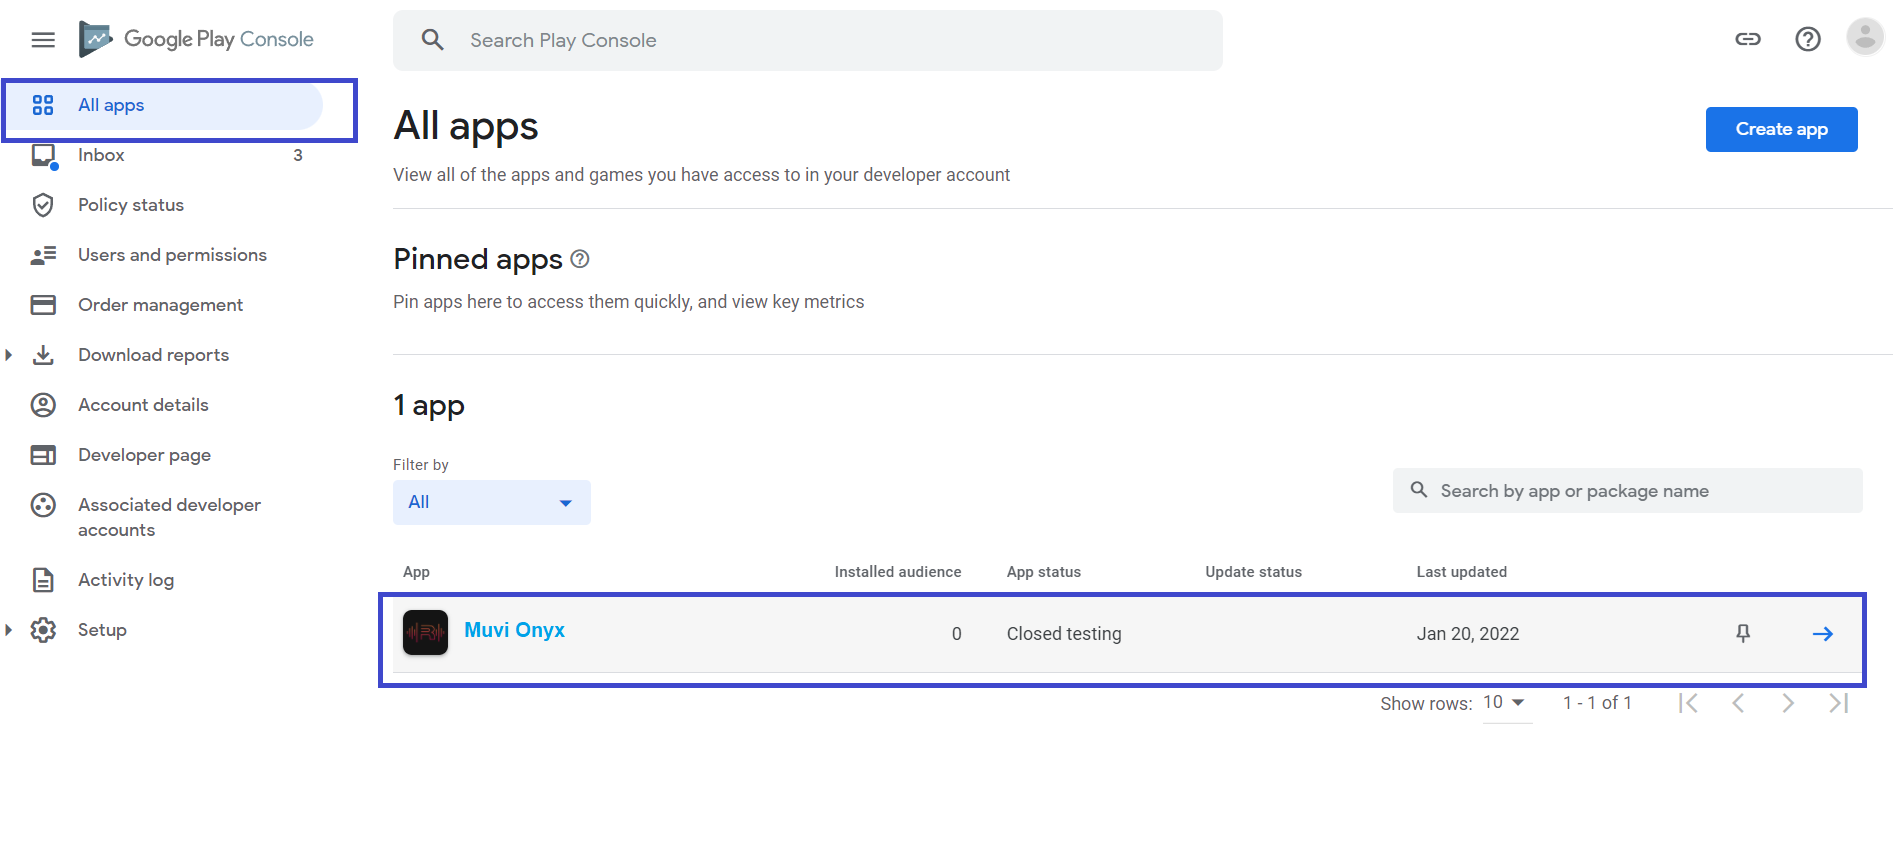Click the Jan 20, 2022 date cell
The height and width of the screenshot is (867, 1899).
click(1467, 634)
